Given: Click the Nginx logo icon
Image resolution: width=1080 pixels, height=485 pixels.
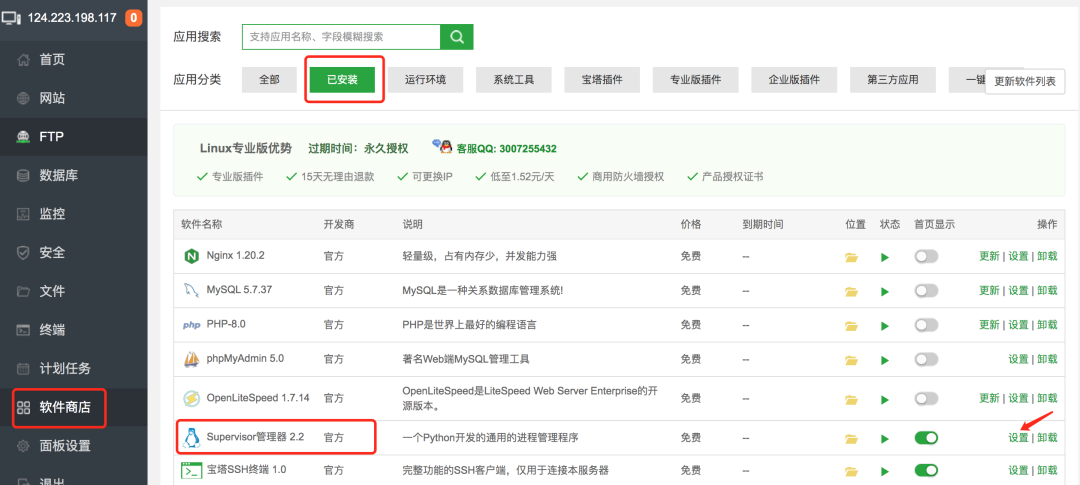Looking at the screenshot, I should point(191,256).
